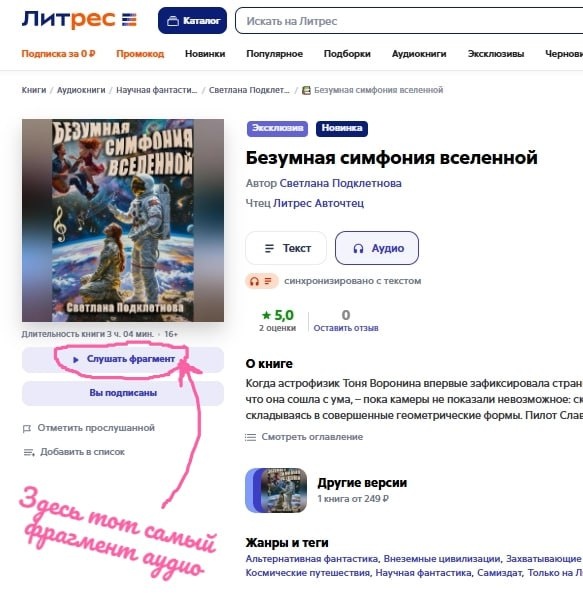Expand Смотреть оглавление
This screenshot has height=608, width=583.
312,437
